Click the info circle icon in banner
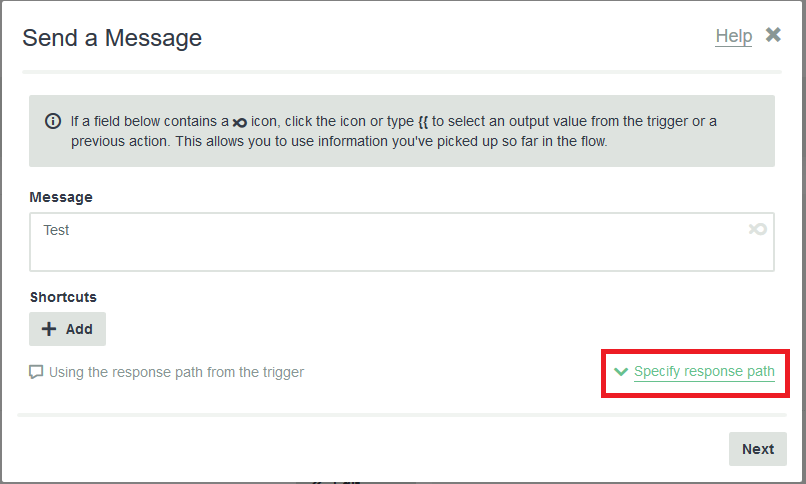 [x=53, y=121]
